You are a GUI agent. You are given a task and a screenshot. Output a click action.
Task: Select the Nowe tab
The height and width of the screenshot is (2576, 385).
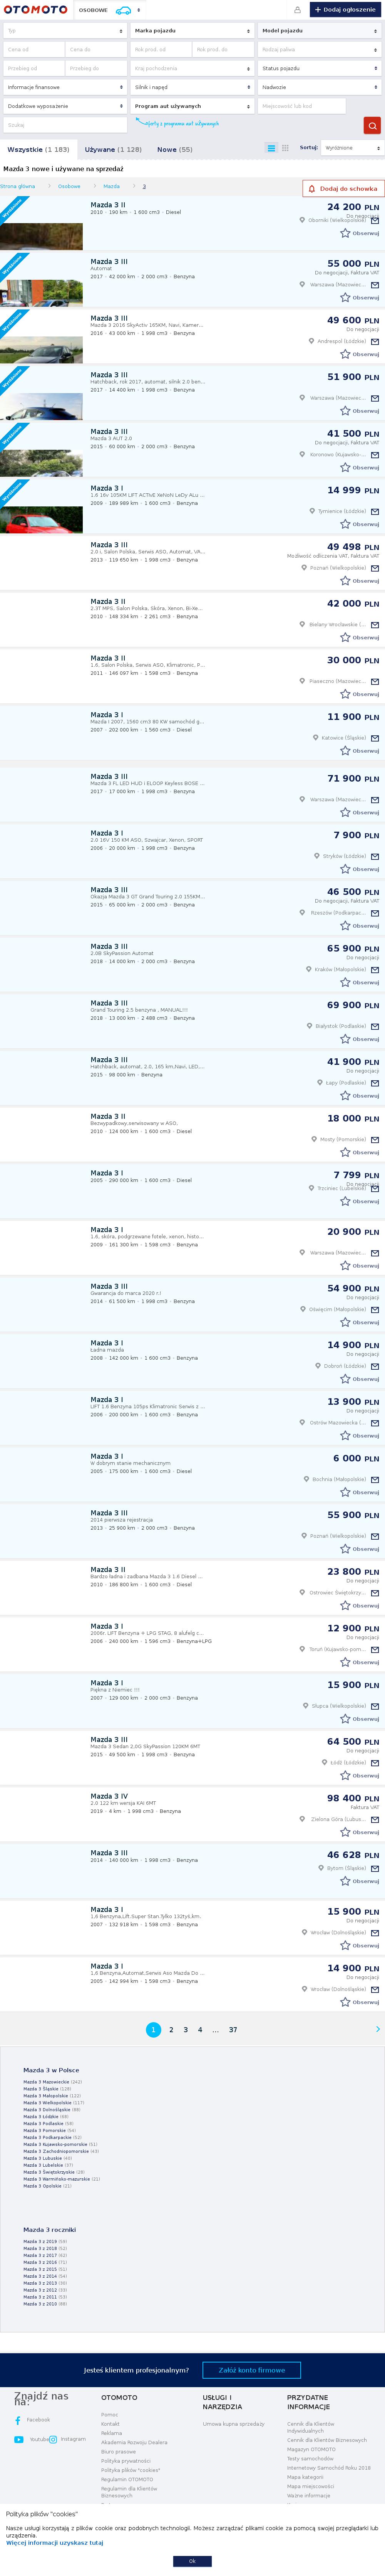[175, 149]
